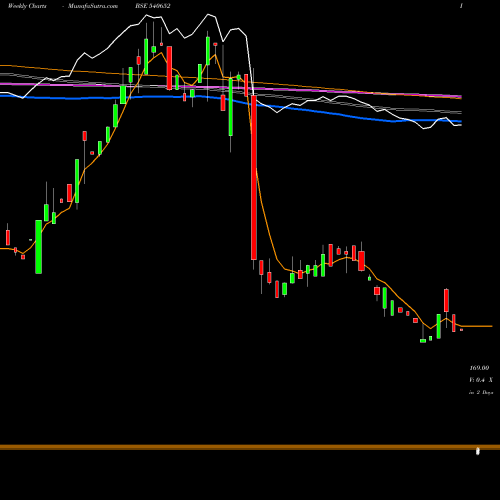Click the '169.09' price value
The image size is (500, 500).
(x=479, y=368)
